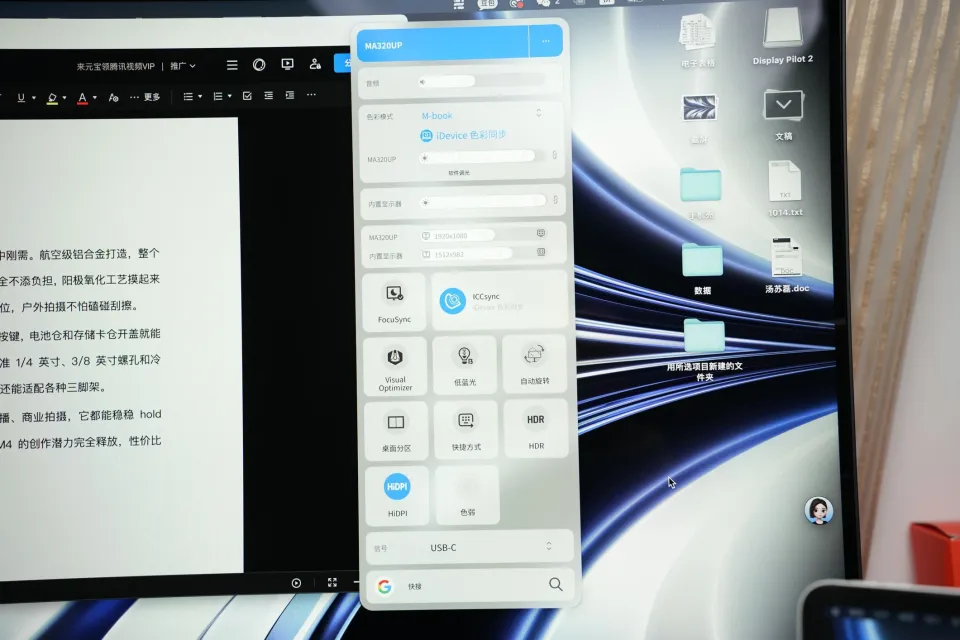The height and width of the screenshot is (640, 960).
Task: Click the ICCsync color sync icon
Action: point(453,301)
